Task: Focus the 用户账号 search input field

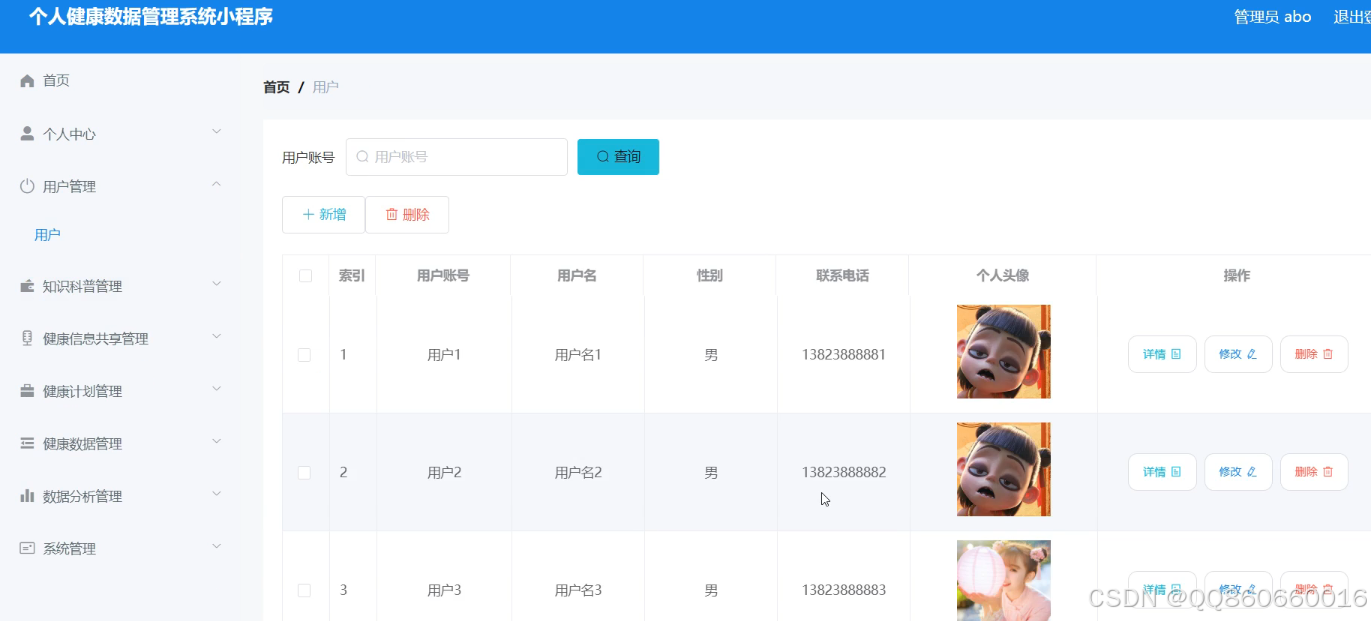Action: [x=457, y=157]
